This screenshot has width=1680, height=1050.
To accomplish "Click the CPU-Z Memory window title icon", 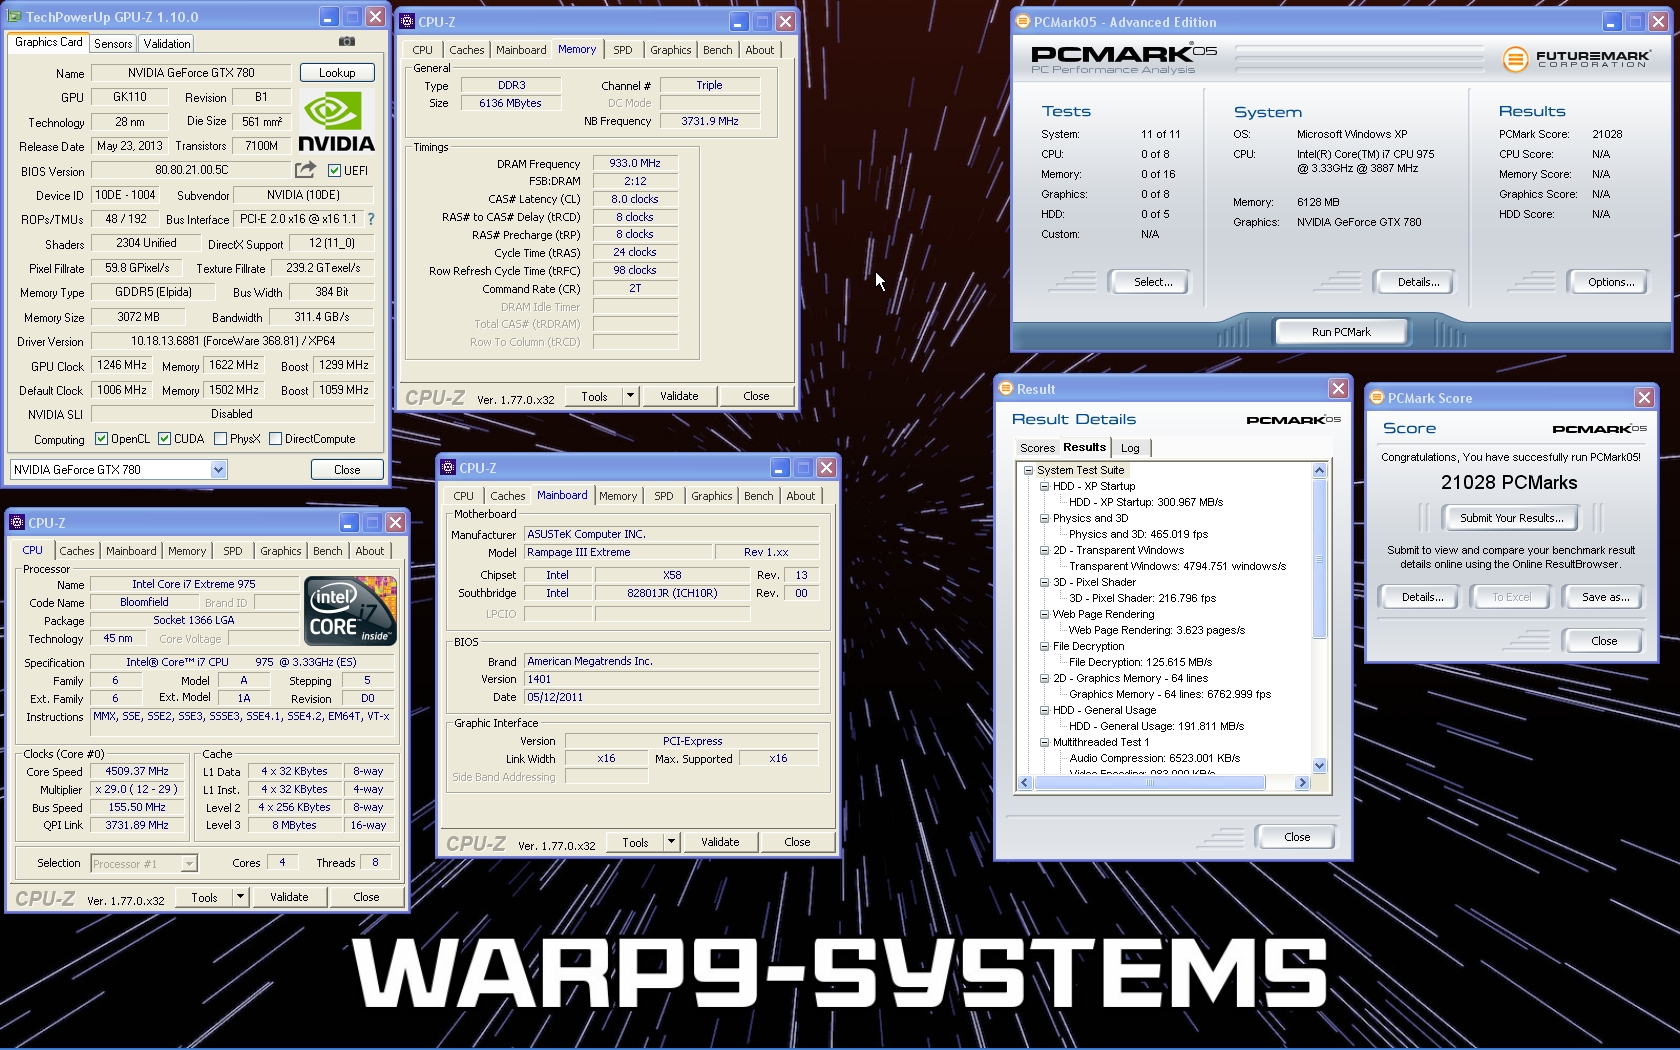I will tap(407, 21).
